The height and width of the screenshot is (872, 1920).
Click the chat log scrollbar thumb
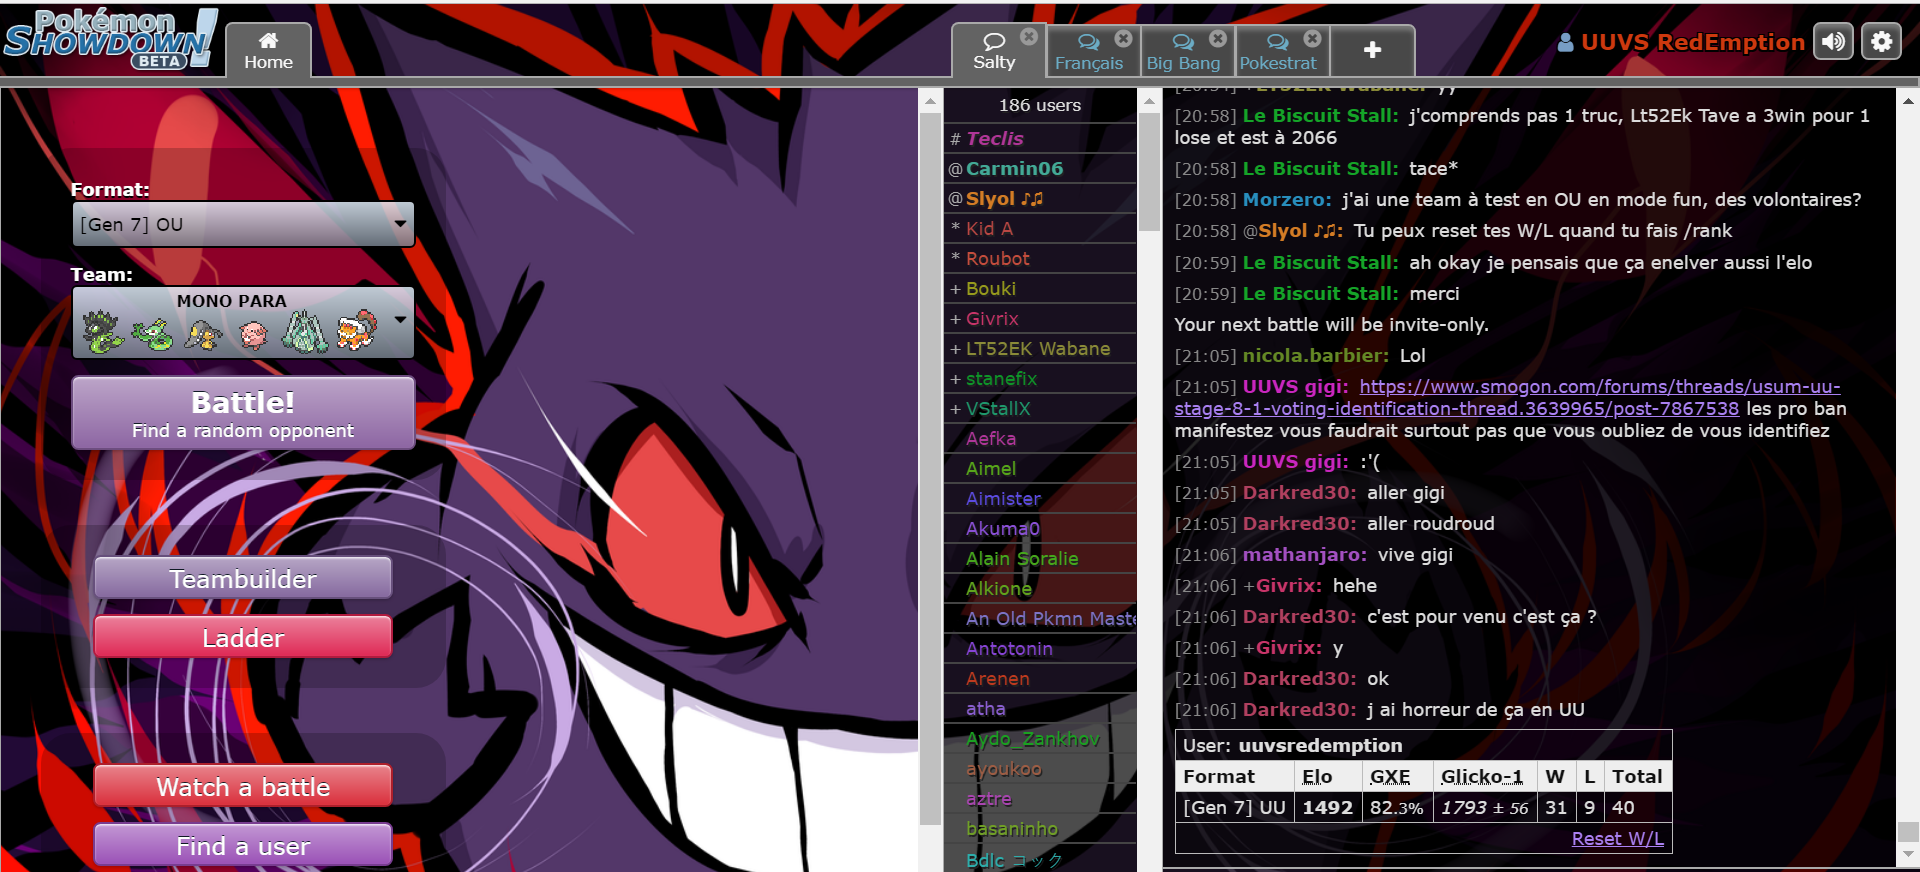click(1908, 832)
